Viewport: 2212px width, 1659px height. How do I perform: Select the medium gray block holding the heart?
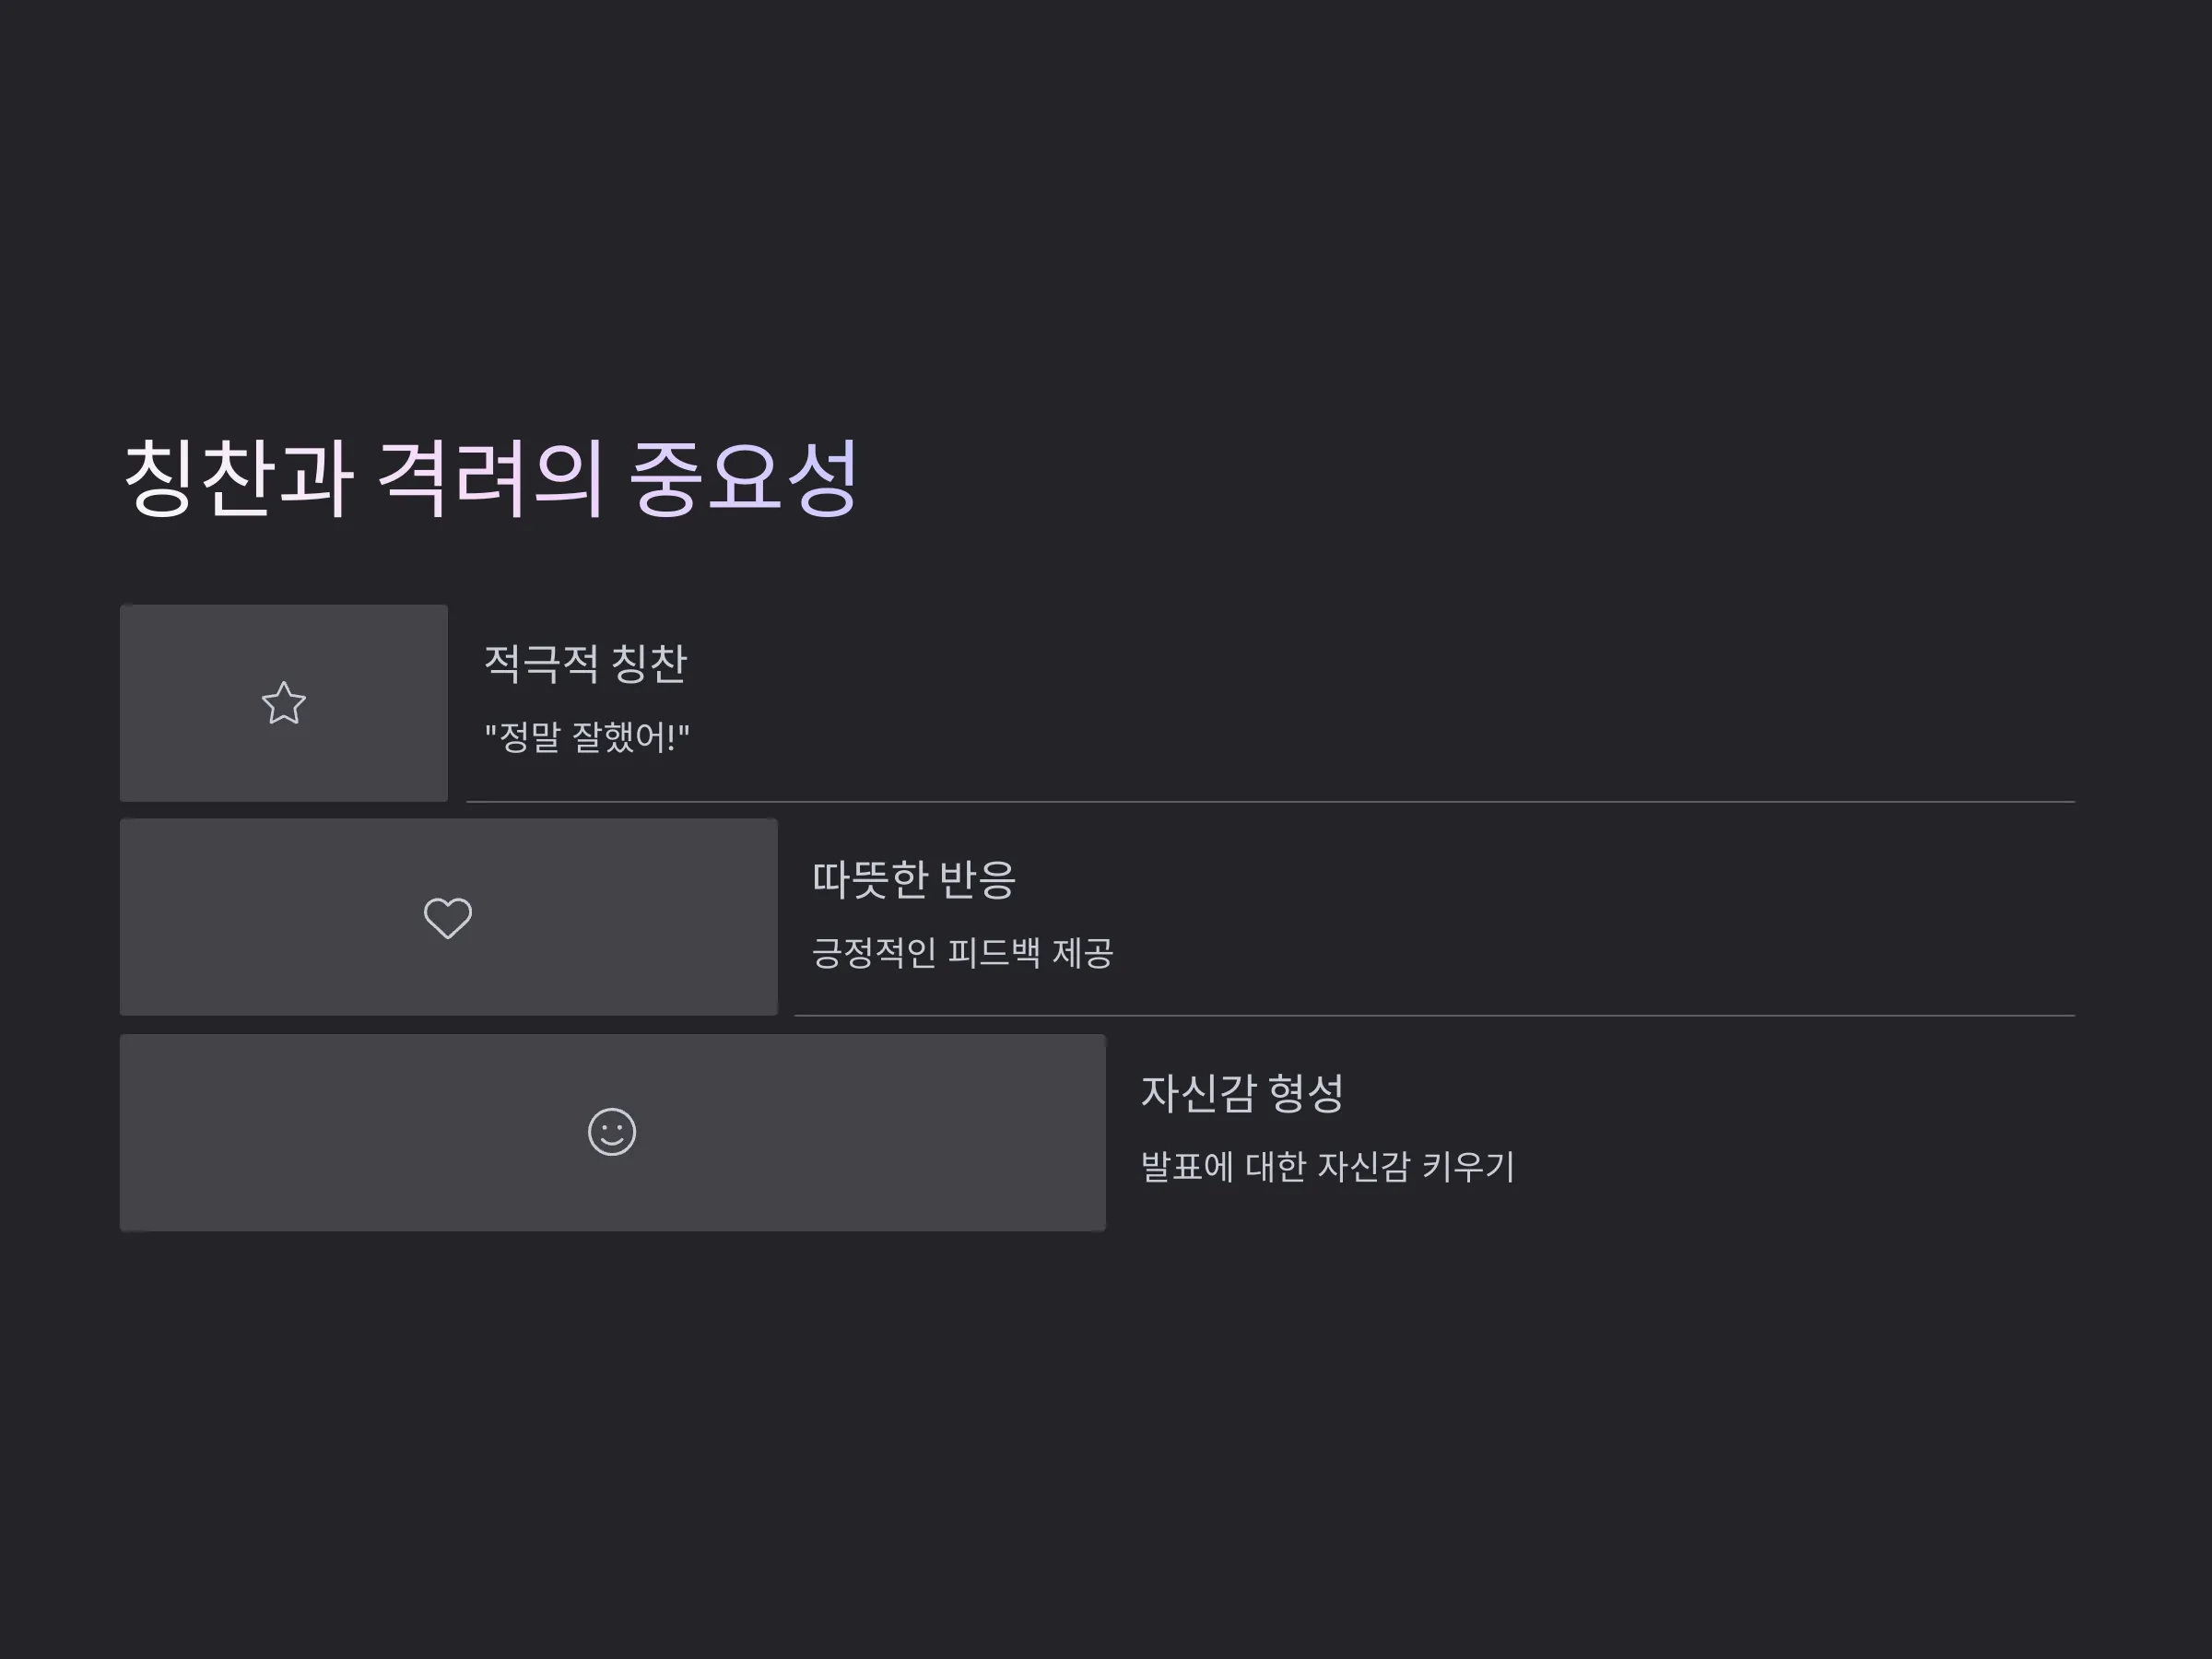(x=449, y=917)
